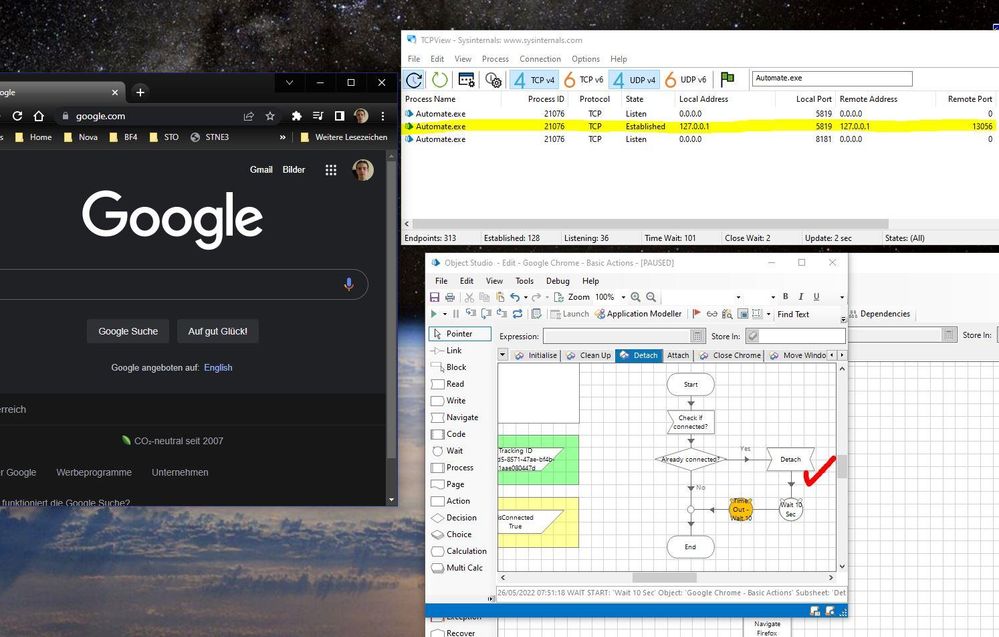Click Step Over icon in debug toolbar

point(486,313)
